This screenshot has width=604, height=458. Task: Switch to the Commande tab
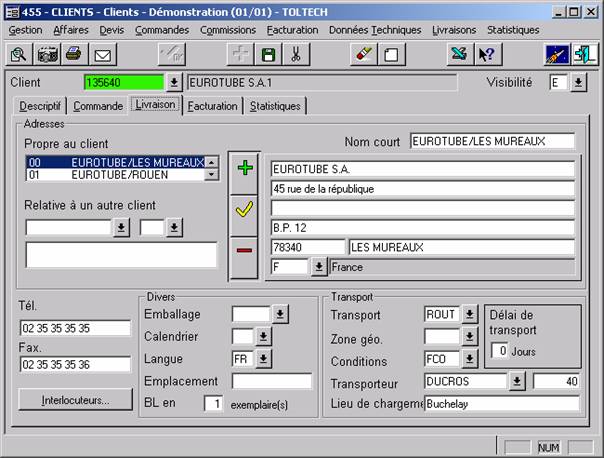coord(98,106)
